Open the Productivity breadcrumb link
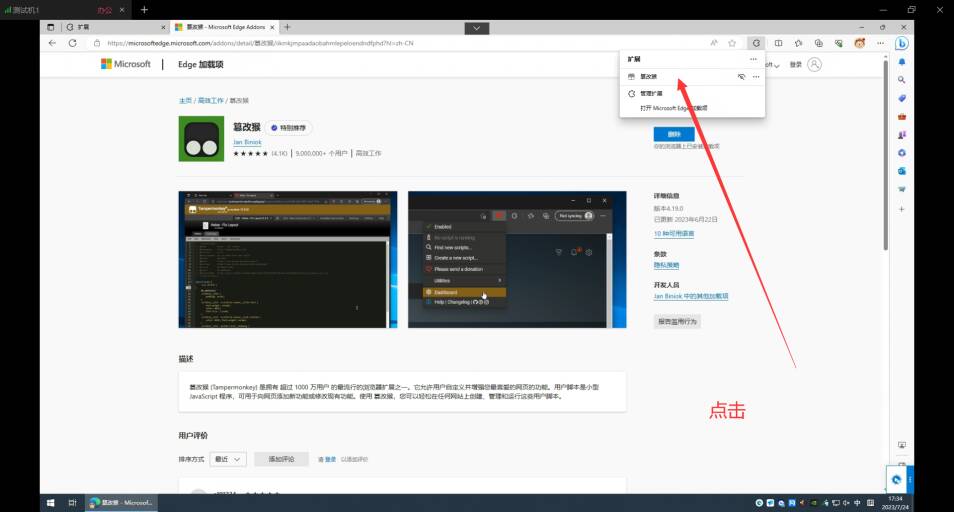954x512 pixels. click(211, 100)
